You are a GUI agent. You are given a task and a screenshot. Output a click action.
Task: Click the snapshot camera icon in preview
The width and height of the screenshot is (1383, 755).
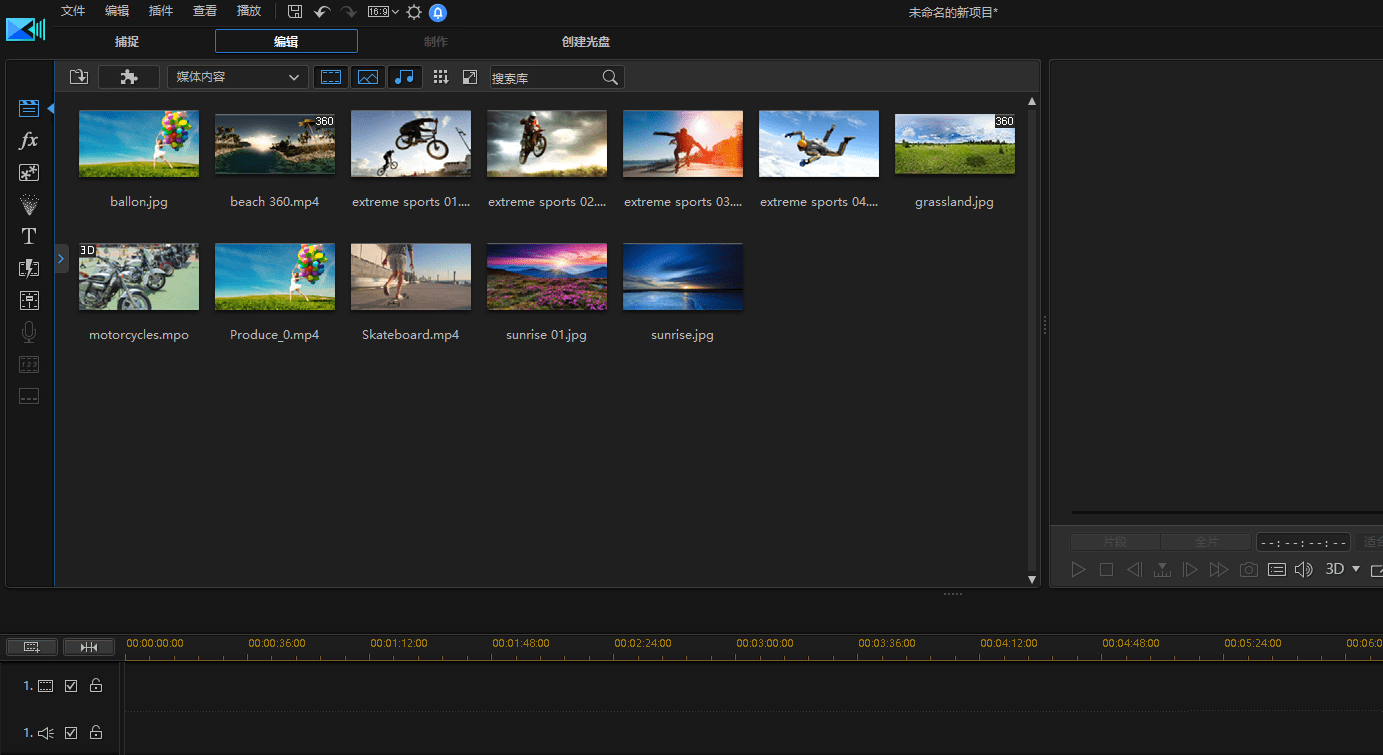click(1248, 569)
